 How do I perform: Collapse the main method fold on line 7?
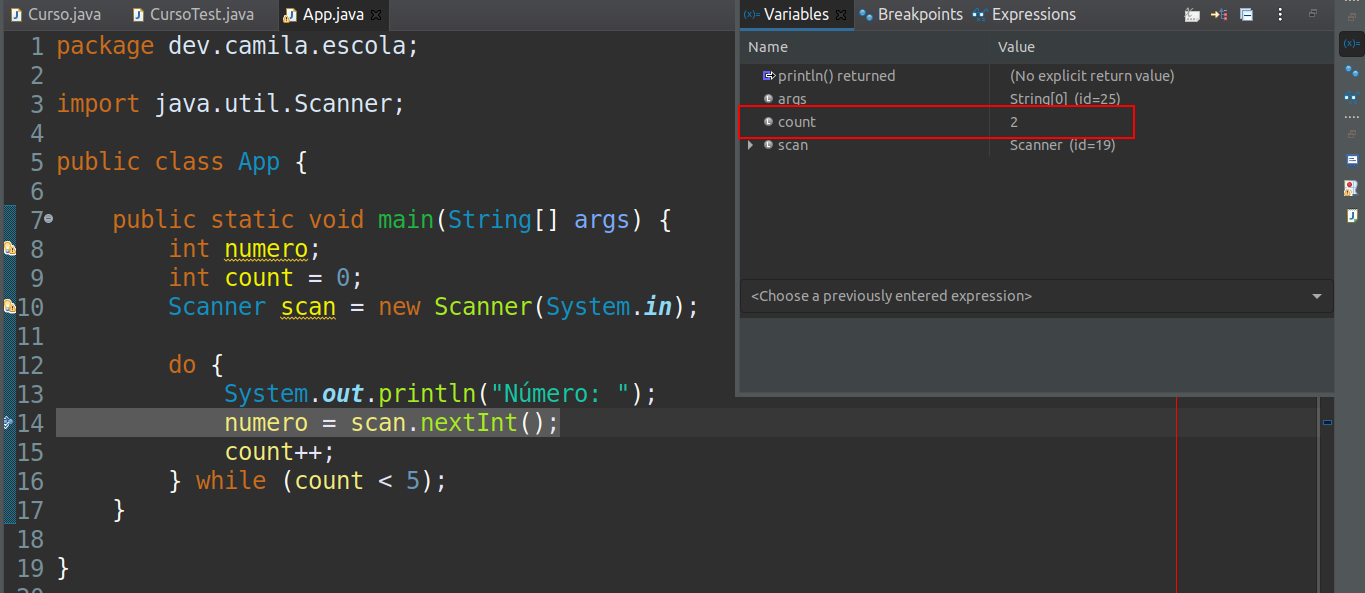tap(48, 219)
